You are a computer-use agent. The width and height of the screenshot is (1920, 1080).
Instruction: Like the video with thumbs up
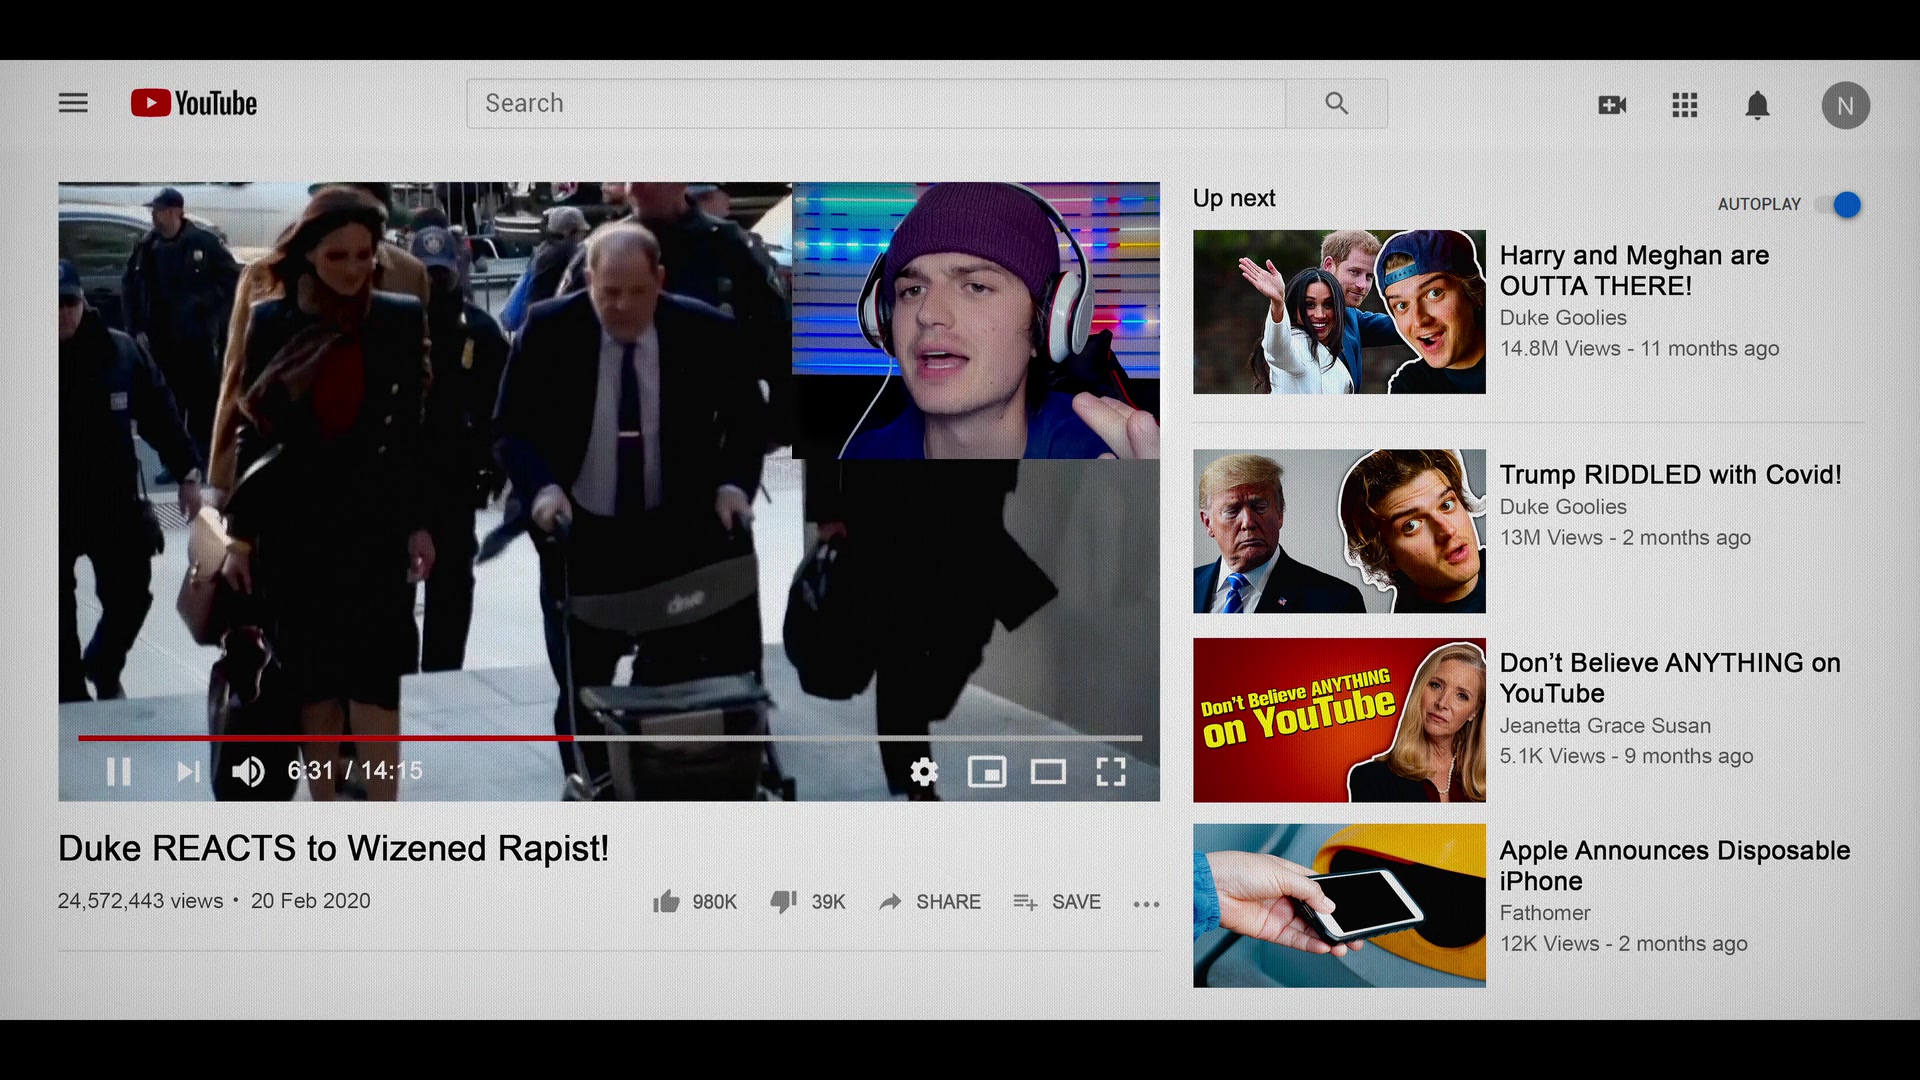666,902
